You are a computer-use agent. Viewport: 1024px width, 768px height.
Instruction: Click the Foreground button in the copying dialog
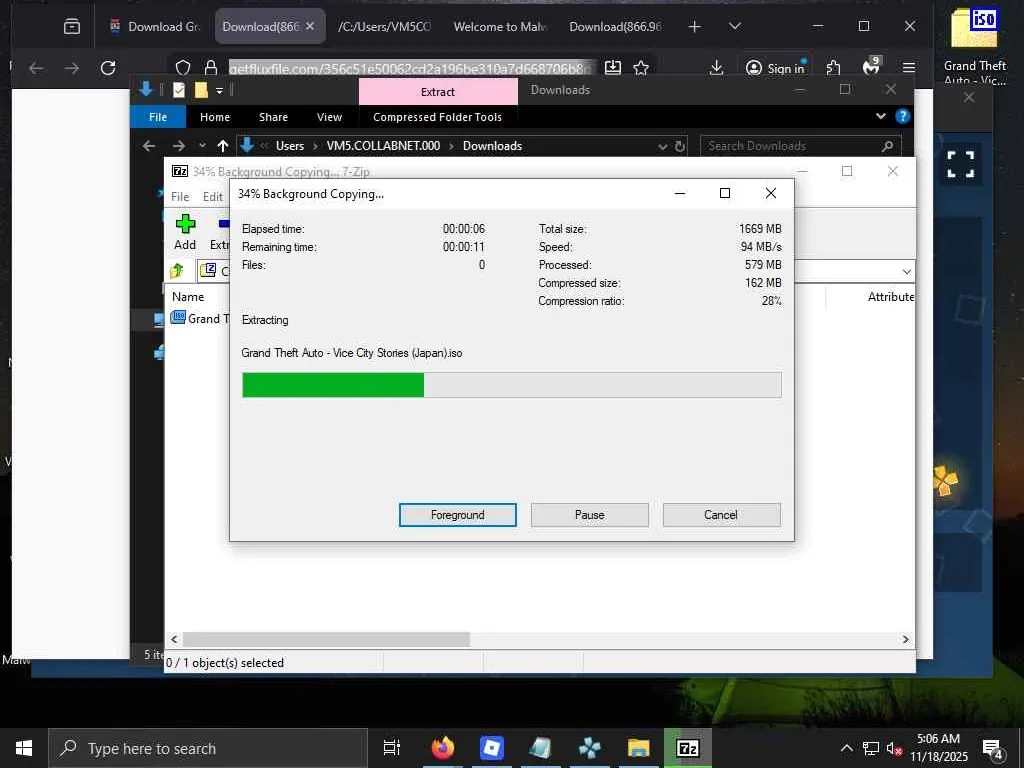pyautogui.click(x=457, y=515)
